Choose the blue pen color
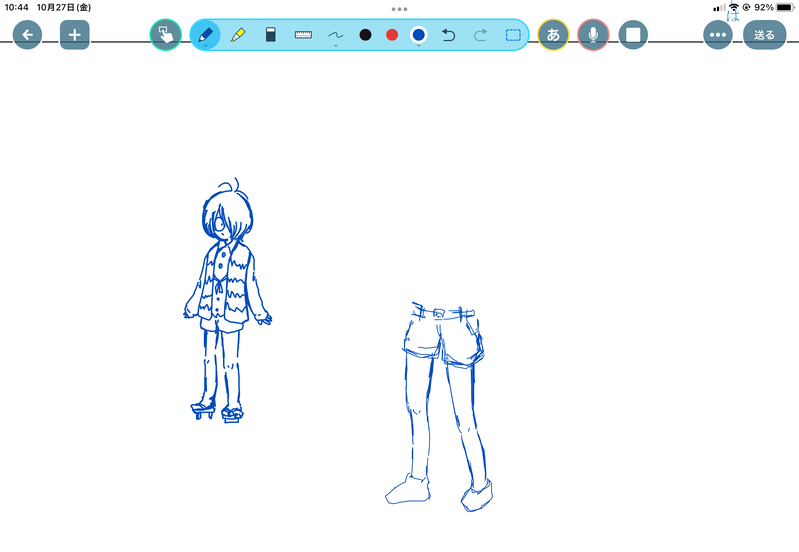The image size is (799, 552). [x=418, y=35]
